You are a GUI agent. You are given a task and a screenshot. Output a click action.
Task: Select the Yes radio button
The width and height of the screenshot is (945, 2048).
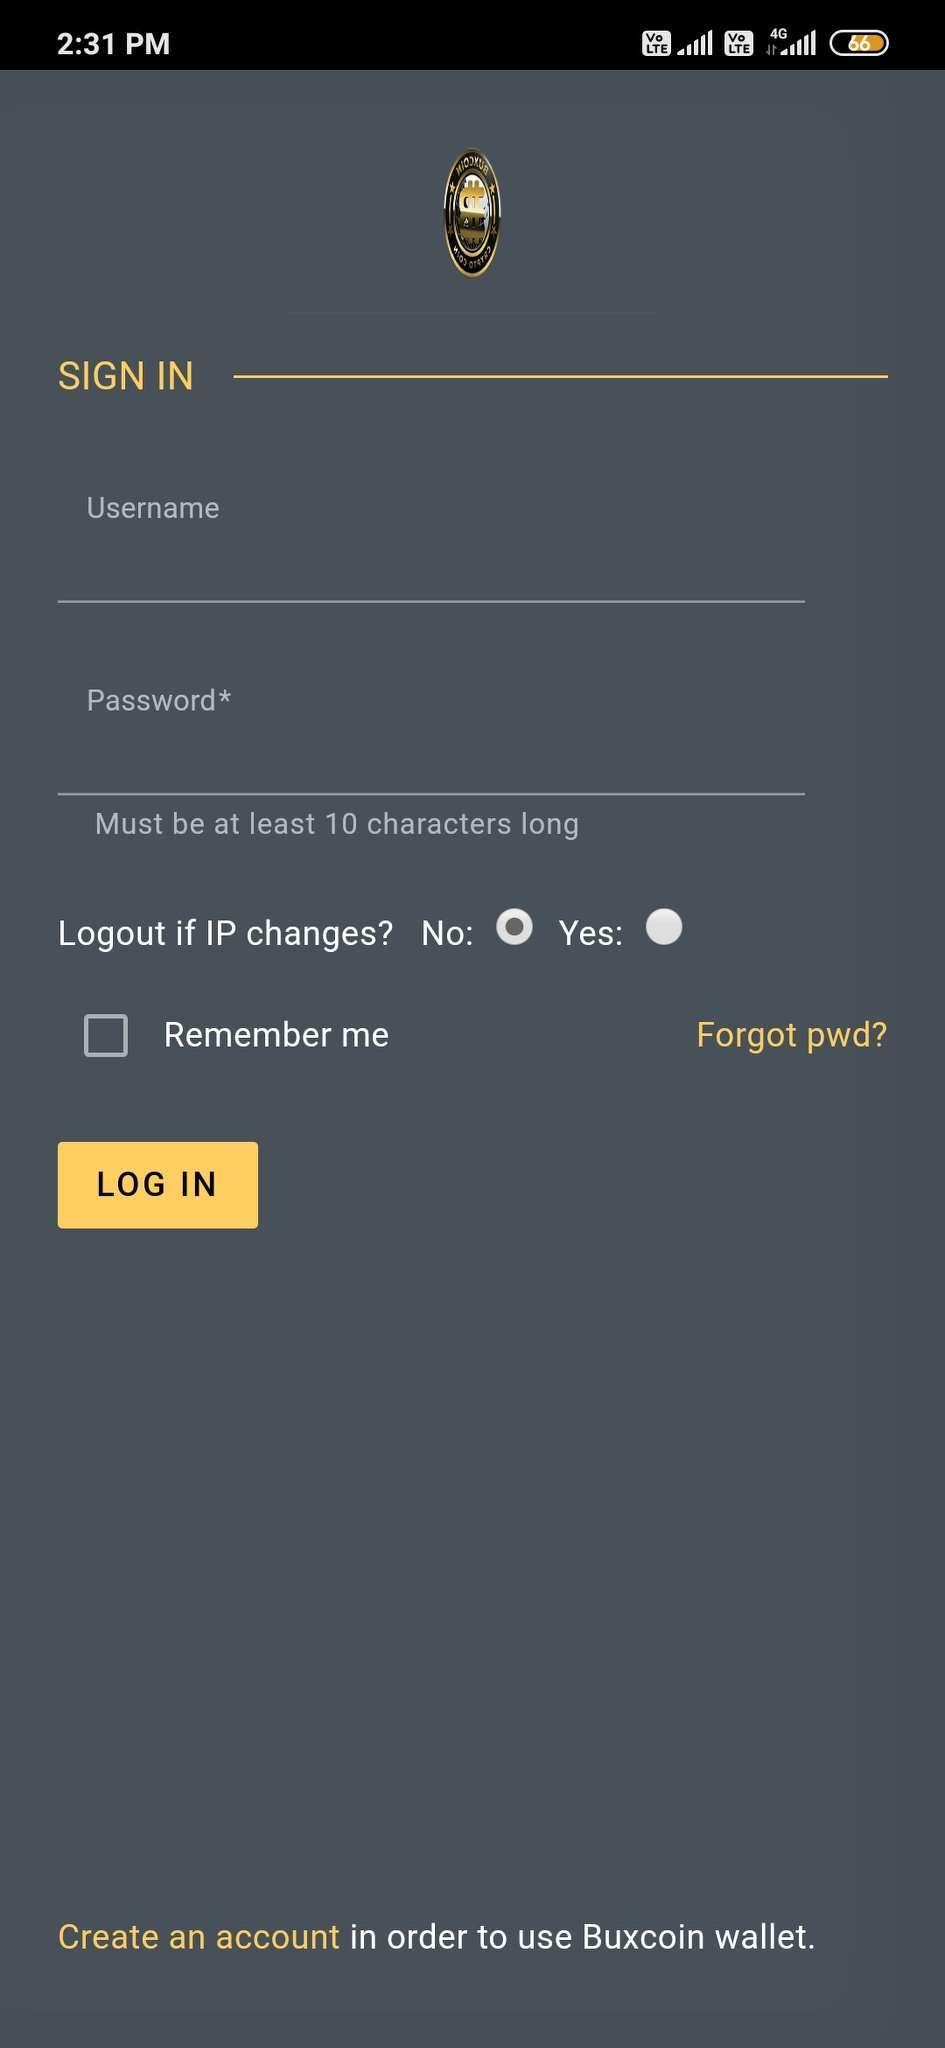point(664,927)
